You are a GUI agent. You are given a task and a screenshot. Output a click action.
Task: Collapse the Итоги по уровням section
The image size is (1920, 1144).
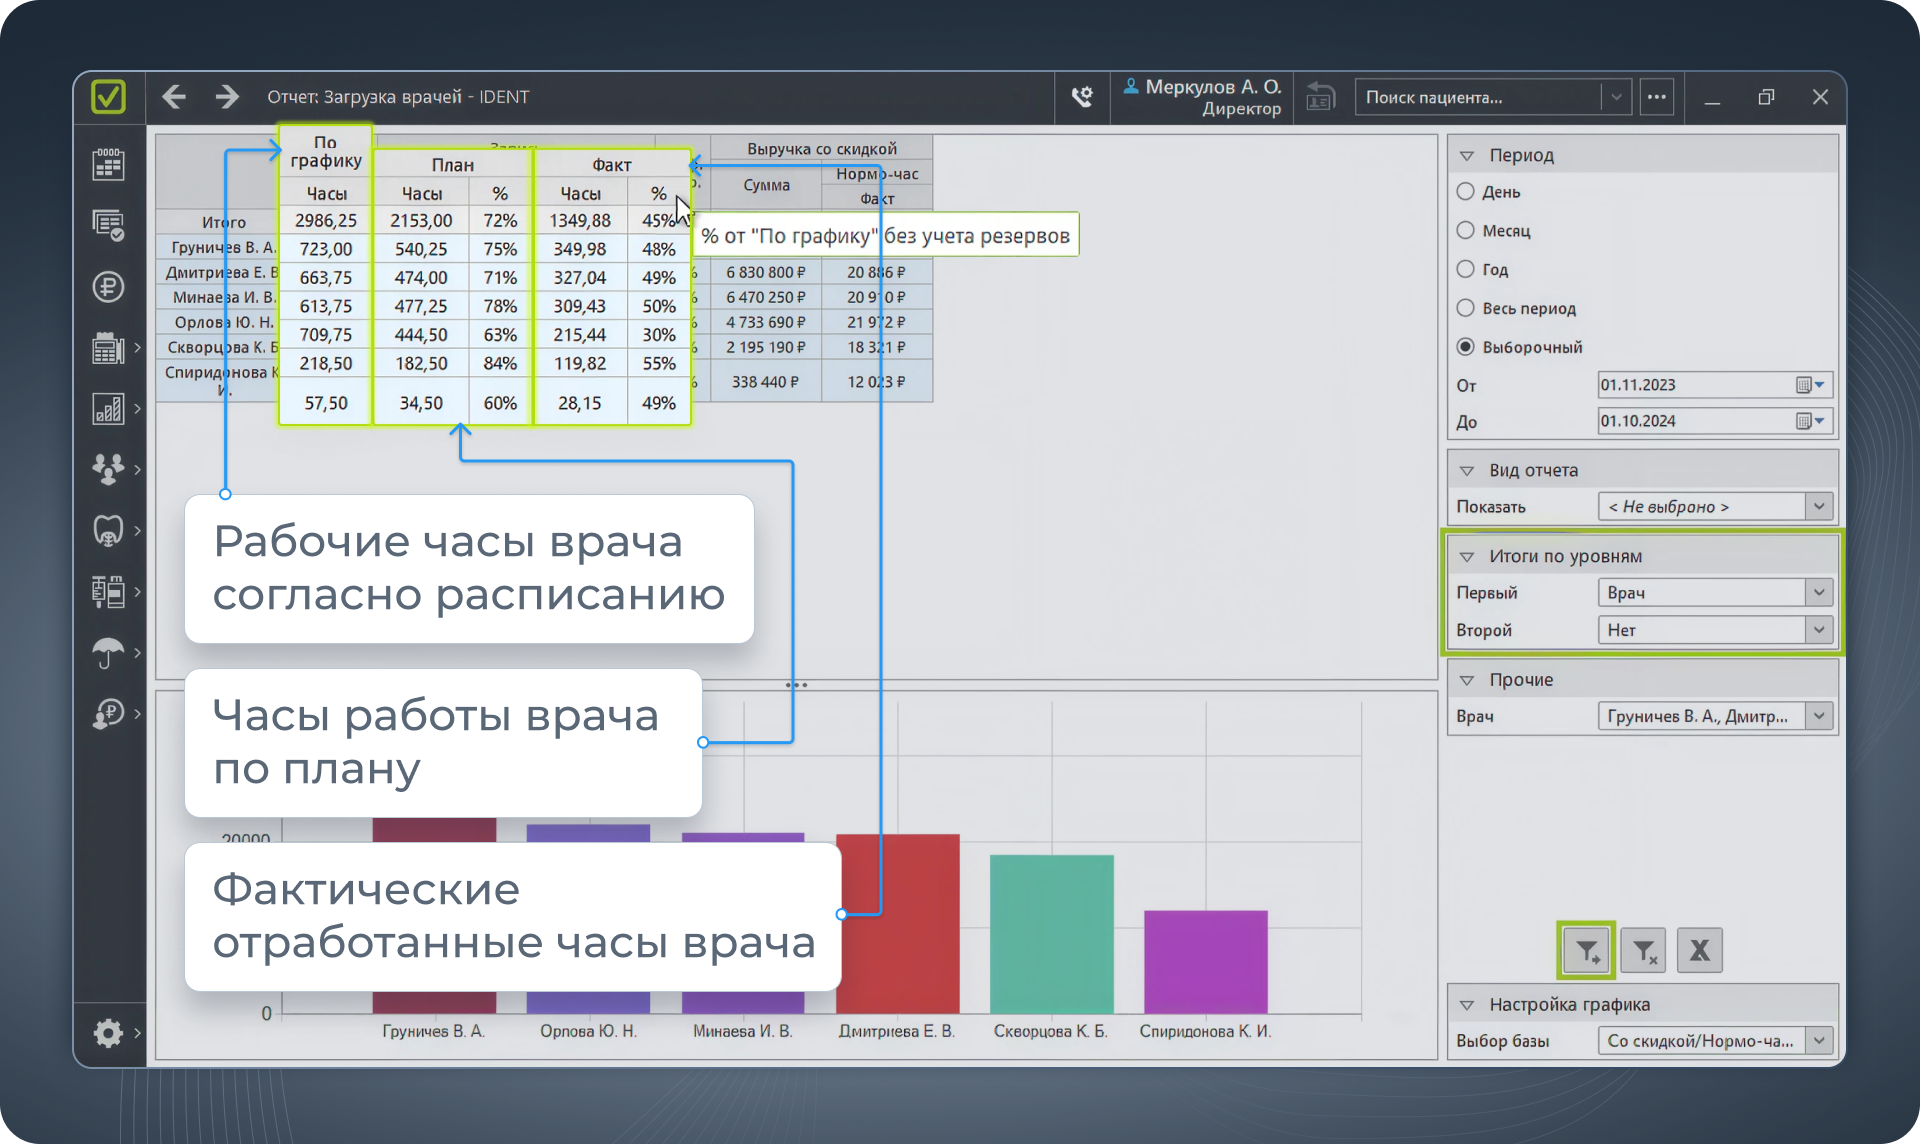pyautogui.click(x=1467, y=557)
